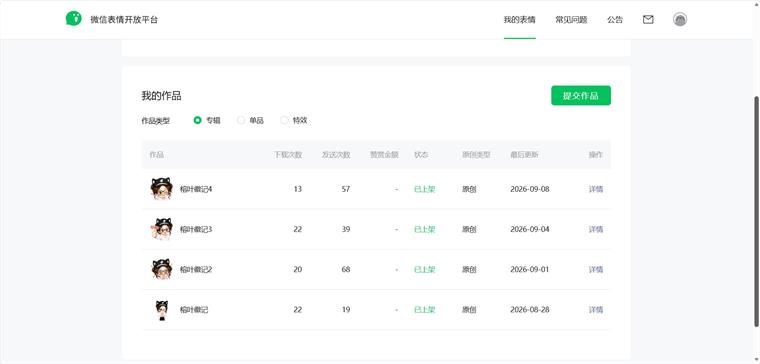Click 原创 in the 2026-08-28 row
This screenshot has height=364, width=760.
pos(469,310)
